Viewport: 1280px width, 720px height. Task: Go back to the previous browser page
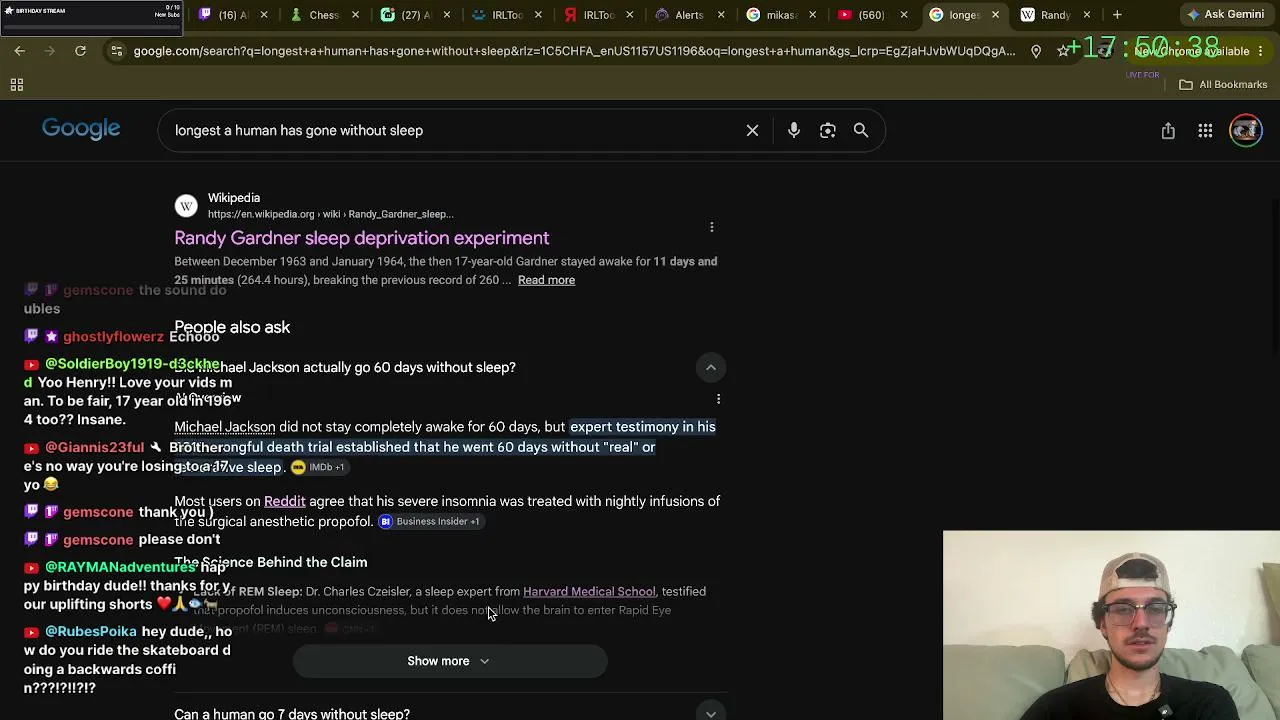pyautogui.click(x=19, y=51)
